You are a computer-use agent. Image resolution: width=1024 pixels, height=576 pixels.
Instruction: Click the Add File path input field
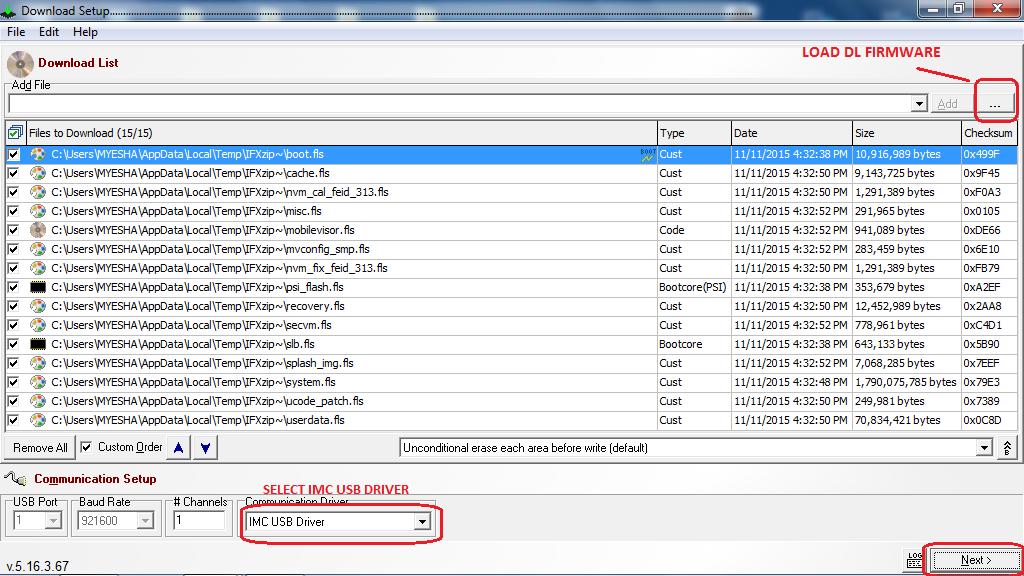[x=460, y=104]
